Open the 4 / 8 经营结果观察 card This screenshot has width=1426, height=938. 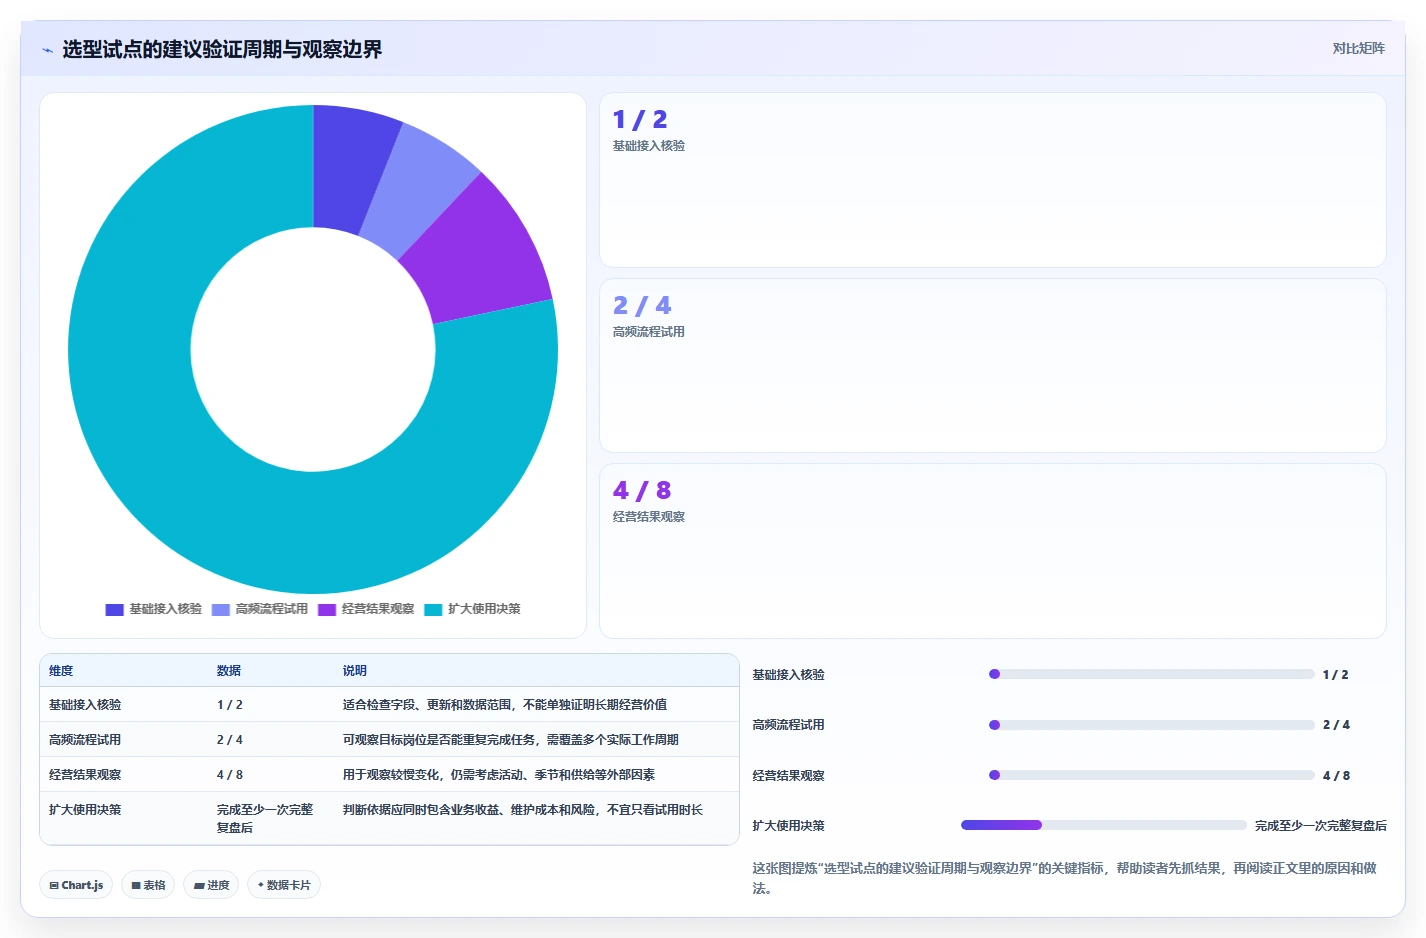[x=992, y=551]
